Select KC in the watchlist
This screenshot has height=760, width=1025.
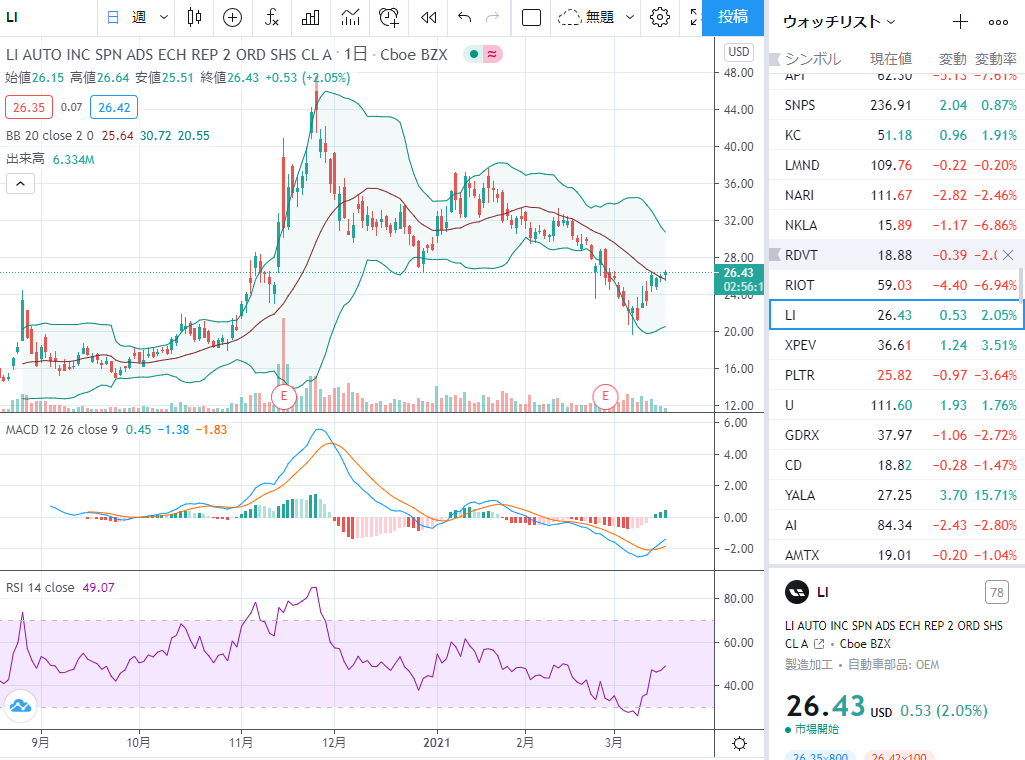click(x=894, y=135)
